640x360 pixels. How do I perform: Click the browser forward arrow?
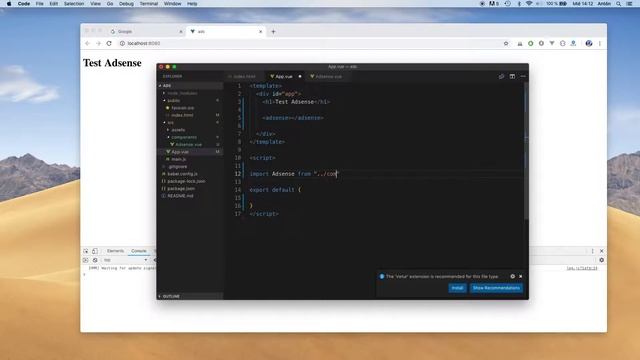(x=98, y=43)
